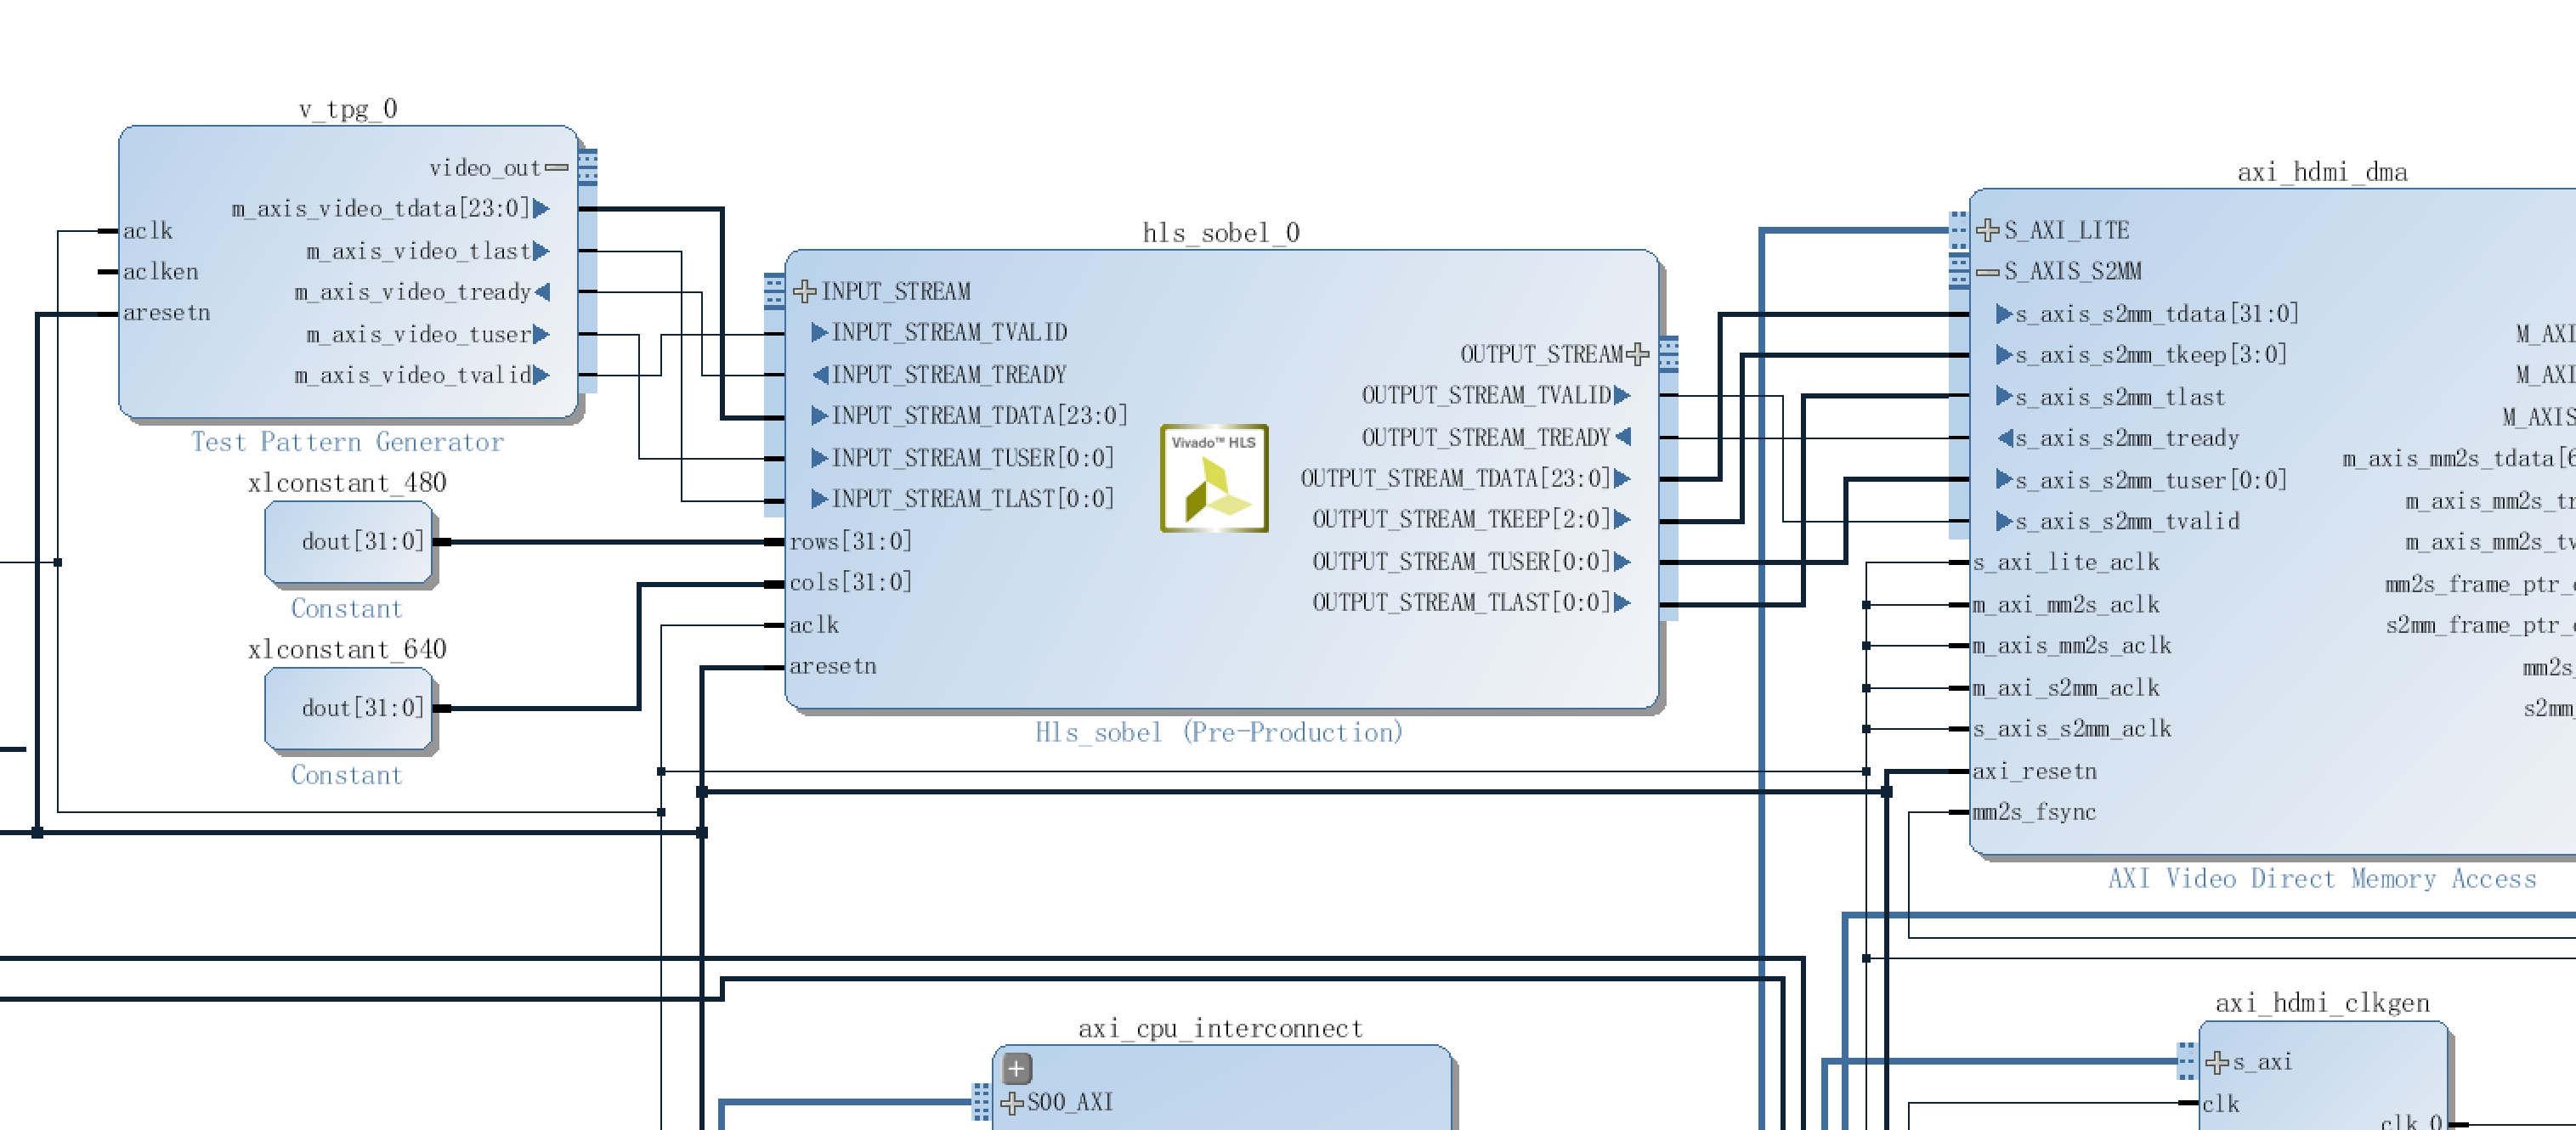Select the OUTPUT_STREAM_TKEEP[2:0] pin arrow

(1622, 519)
